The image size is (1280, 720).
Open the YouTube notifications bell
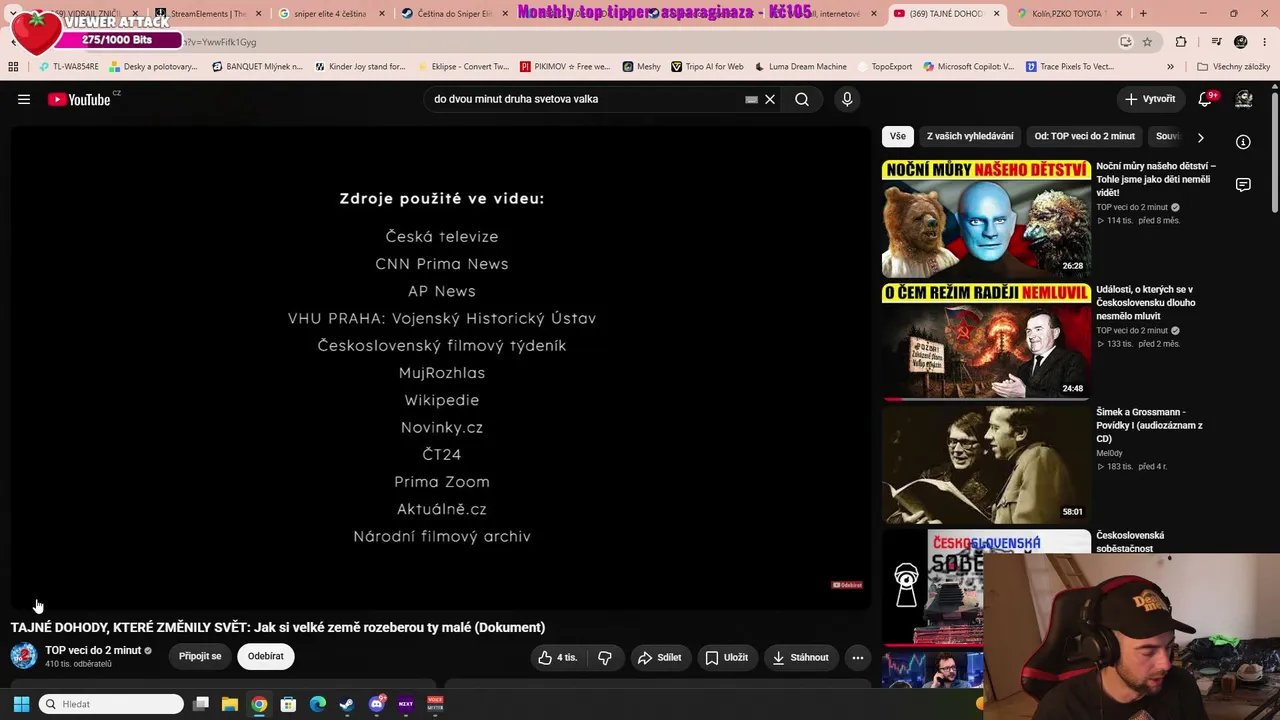(x=1206, y=99)
